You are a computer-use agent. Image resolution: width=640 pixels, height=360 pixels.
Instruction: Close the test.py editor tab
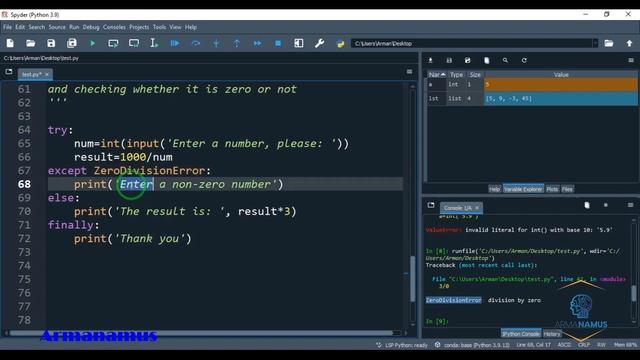47,74
